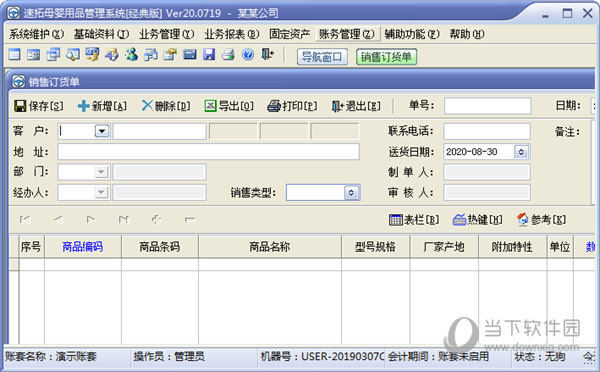
Task: Open hotkeys list 热键[H]
Action: click(x=477, y=220)
